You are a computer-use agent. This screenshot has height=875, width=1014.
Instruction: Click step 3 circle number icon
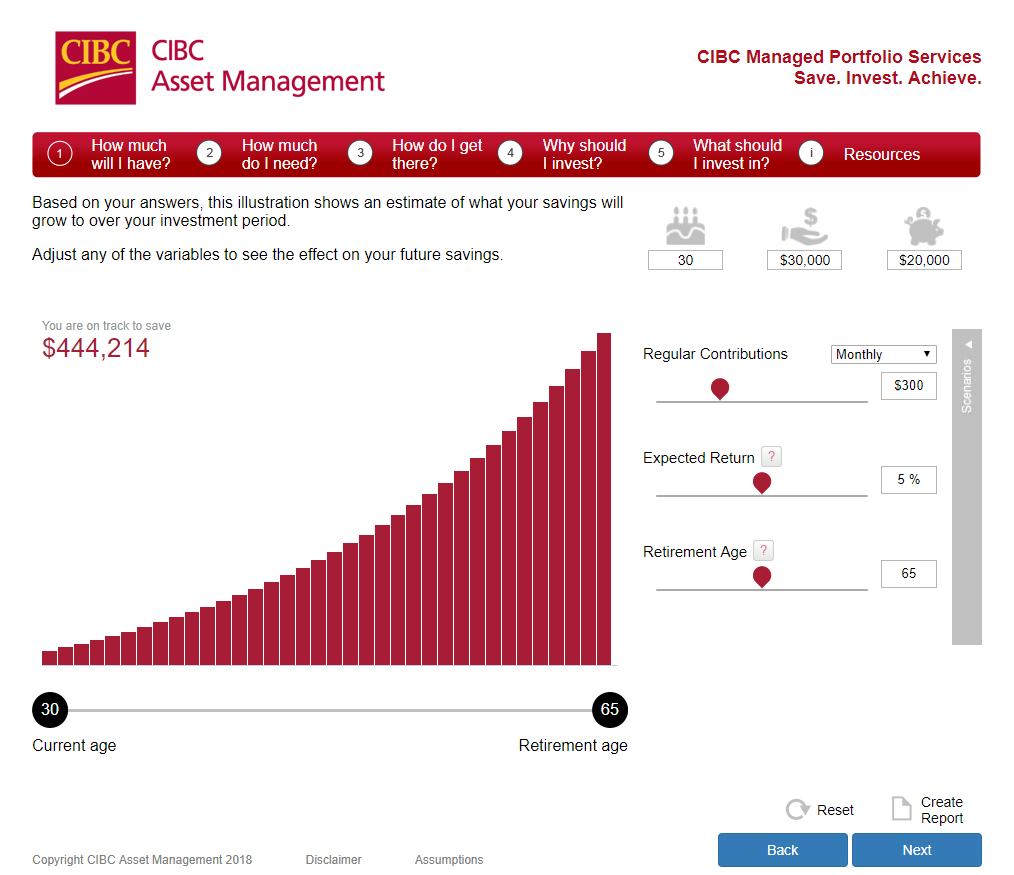pos(360,153)
